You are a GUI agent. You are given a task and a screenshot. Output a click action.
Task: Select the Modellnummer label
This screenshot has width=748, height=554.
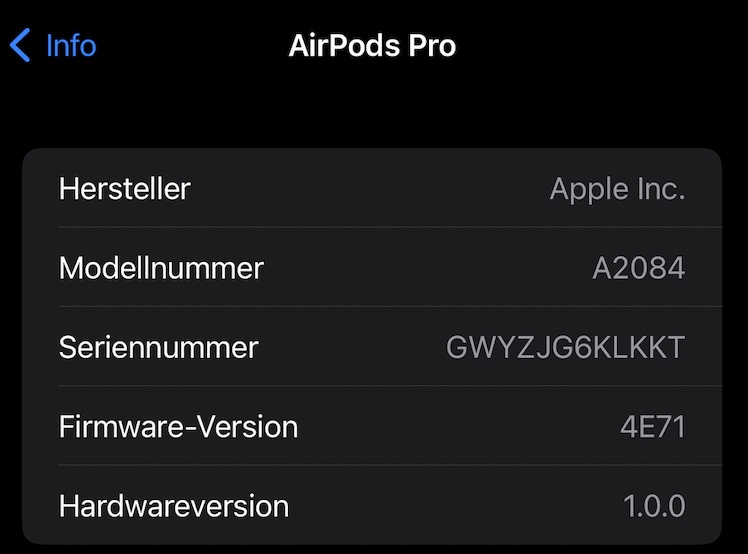point(161,267)
